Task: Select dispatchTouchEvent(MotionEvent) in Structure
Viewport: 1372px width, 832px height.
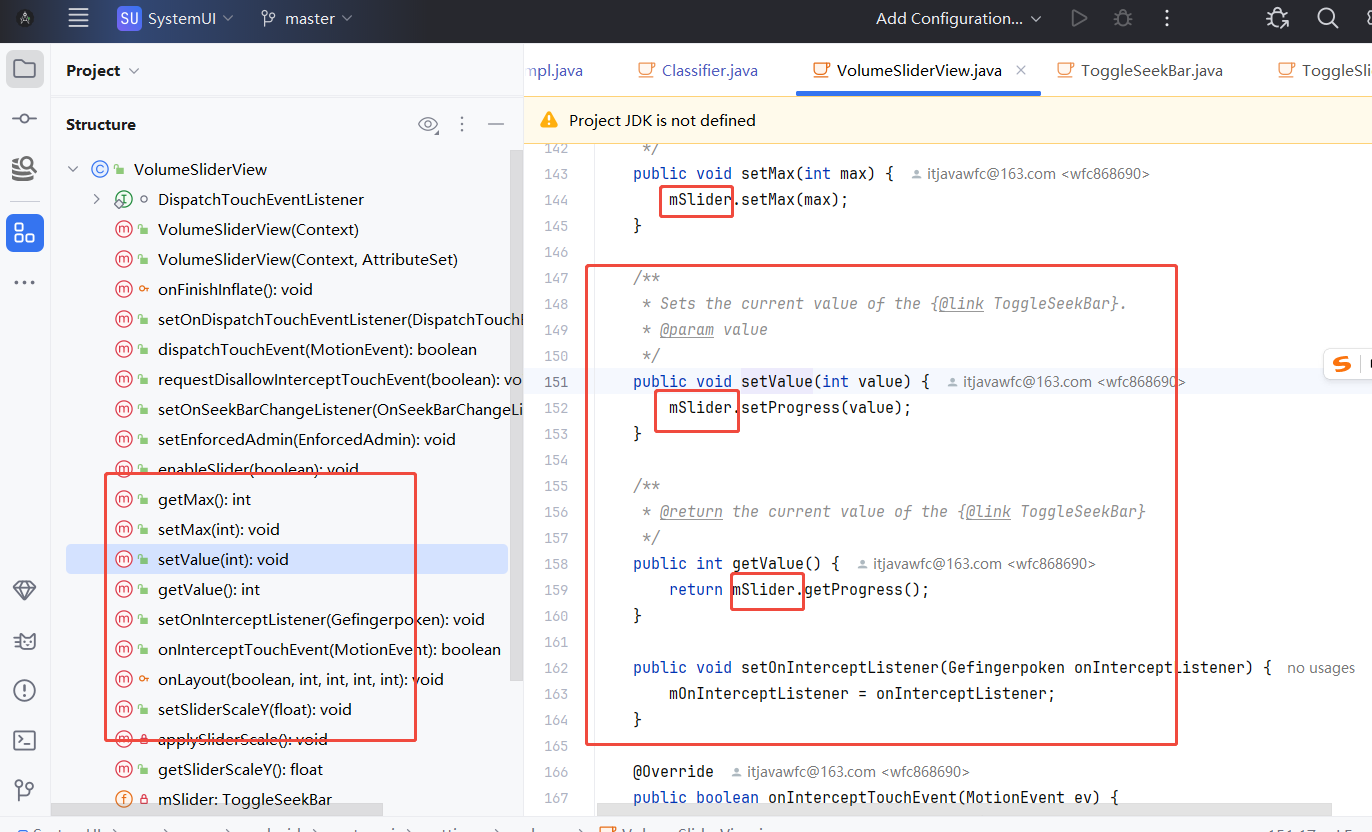Action: pos(317,349)
